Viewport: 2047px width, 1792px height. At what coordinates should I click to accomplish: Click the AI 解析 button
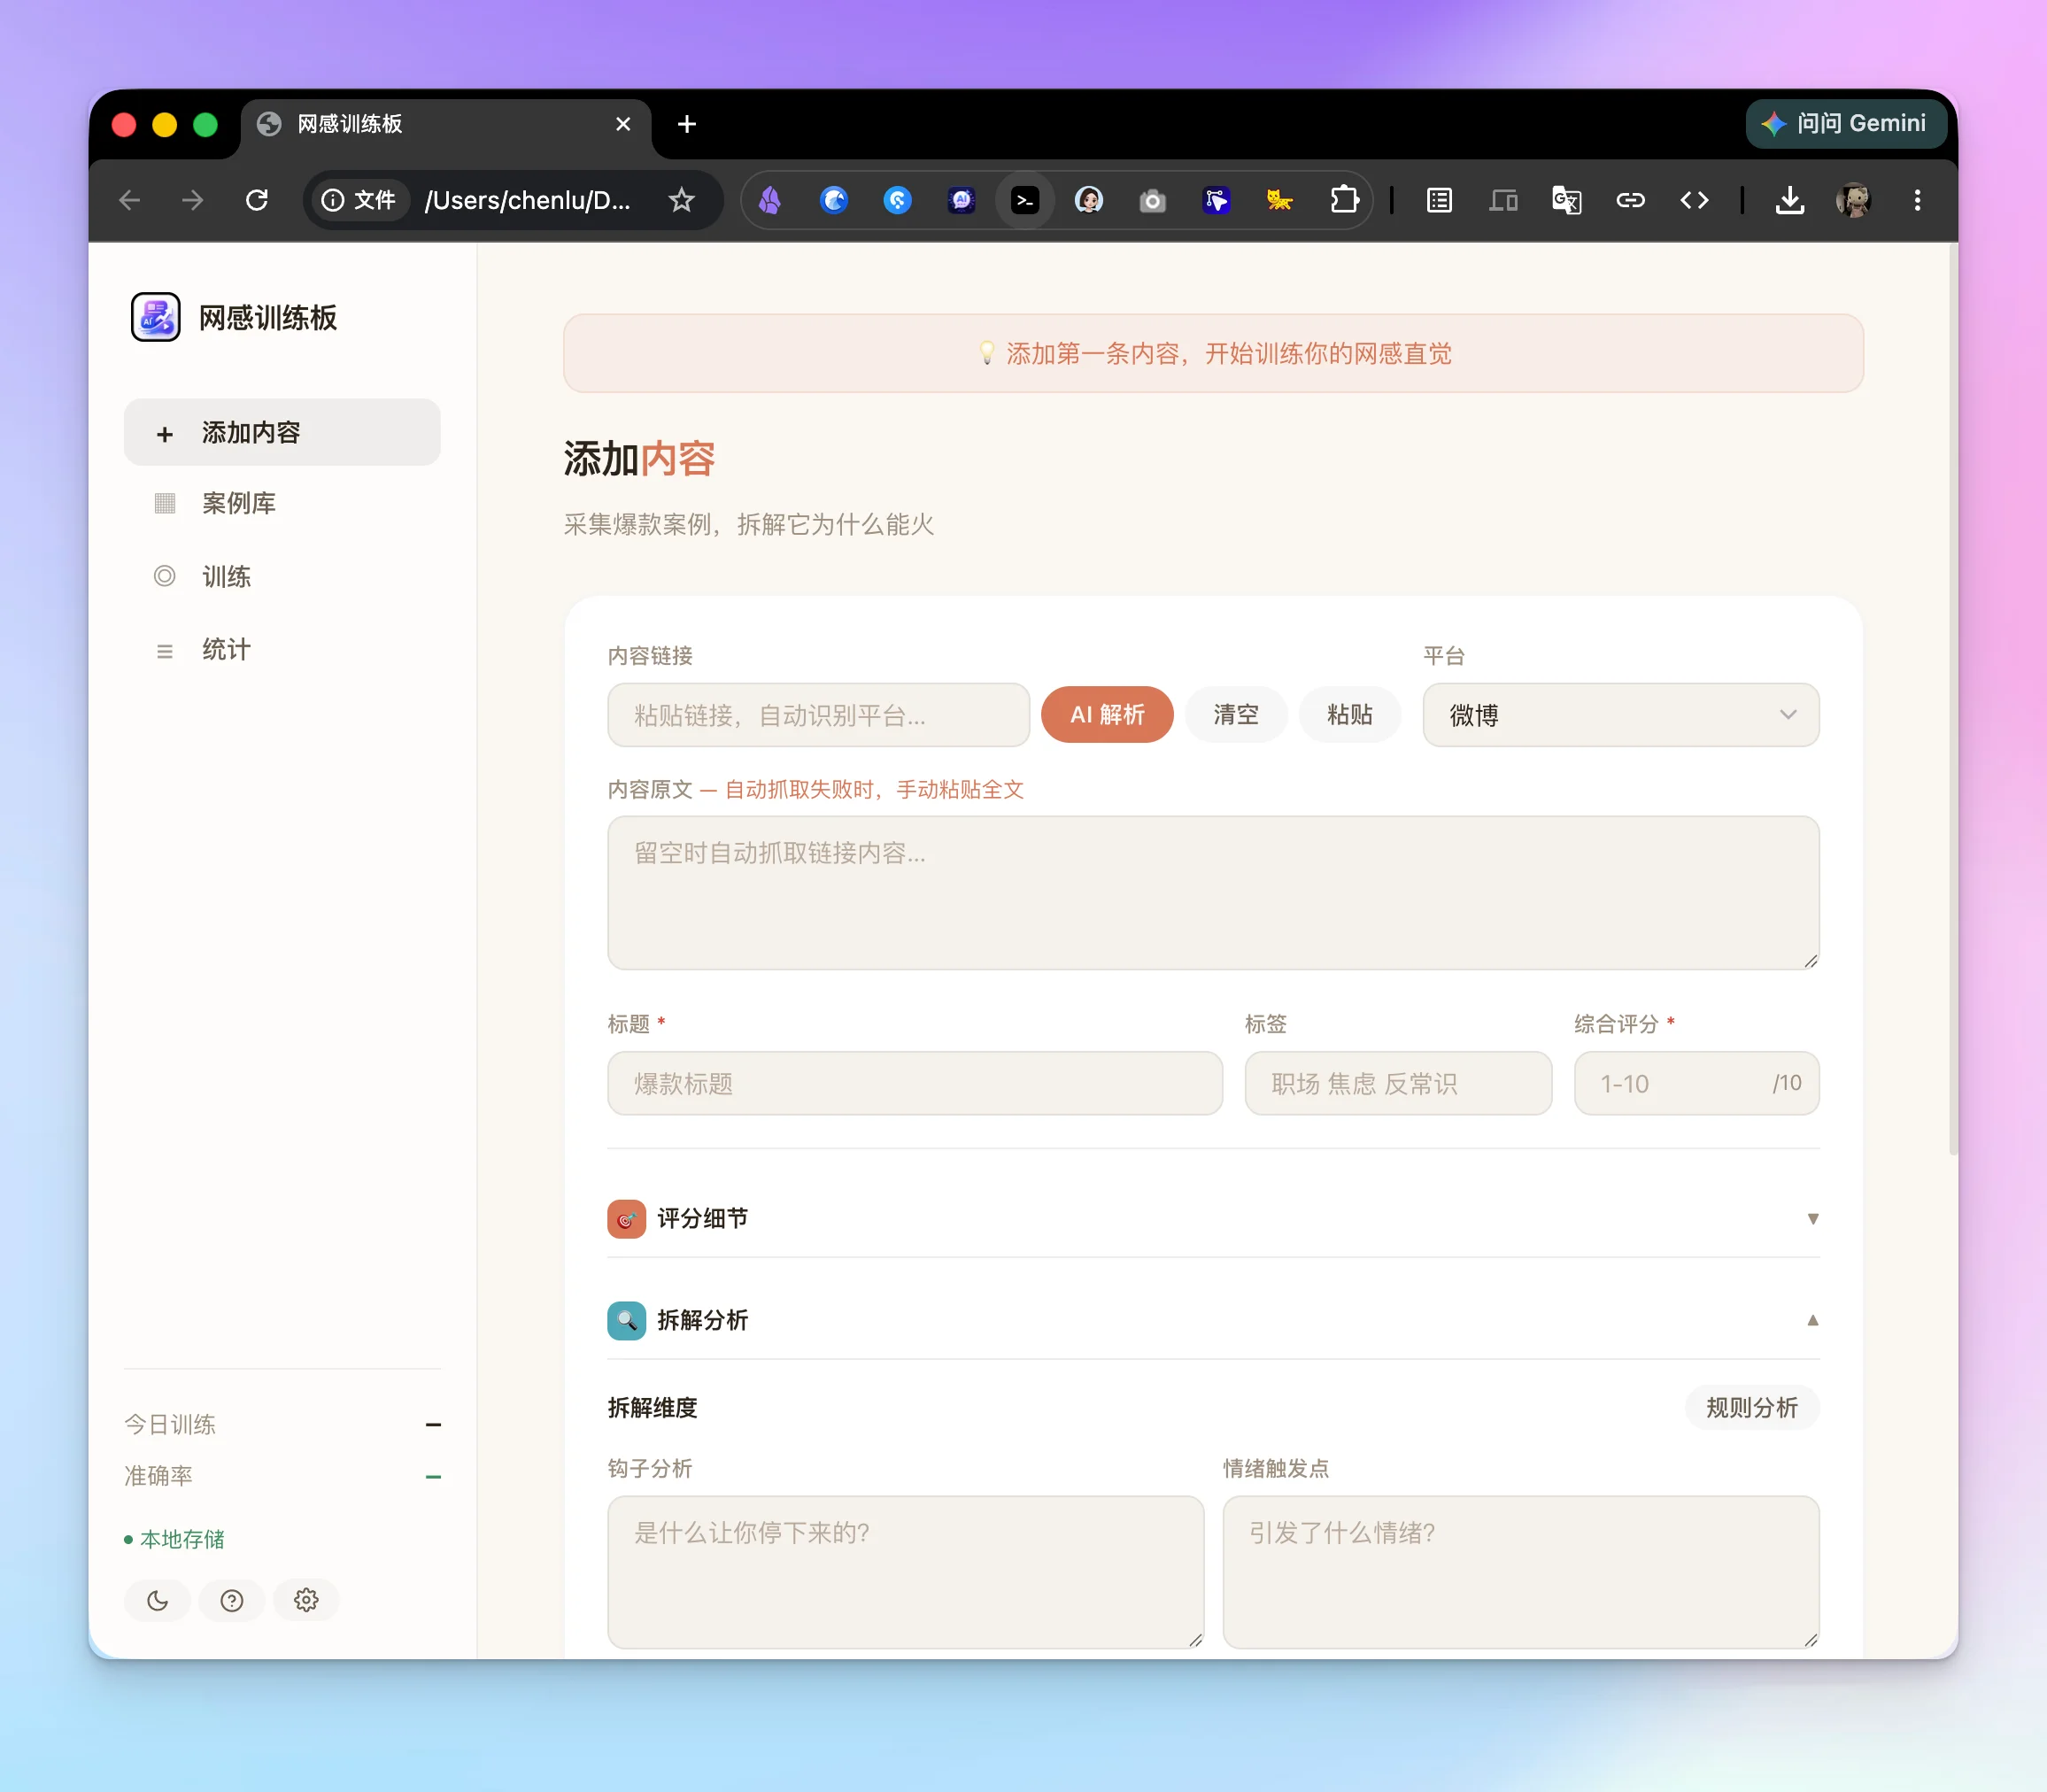1107,715
